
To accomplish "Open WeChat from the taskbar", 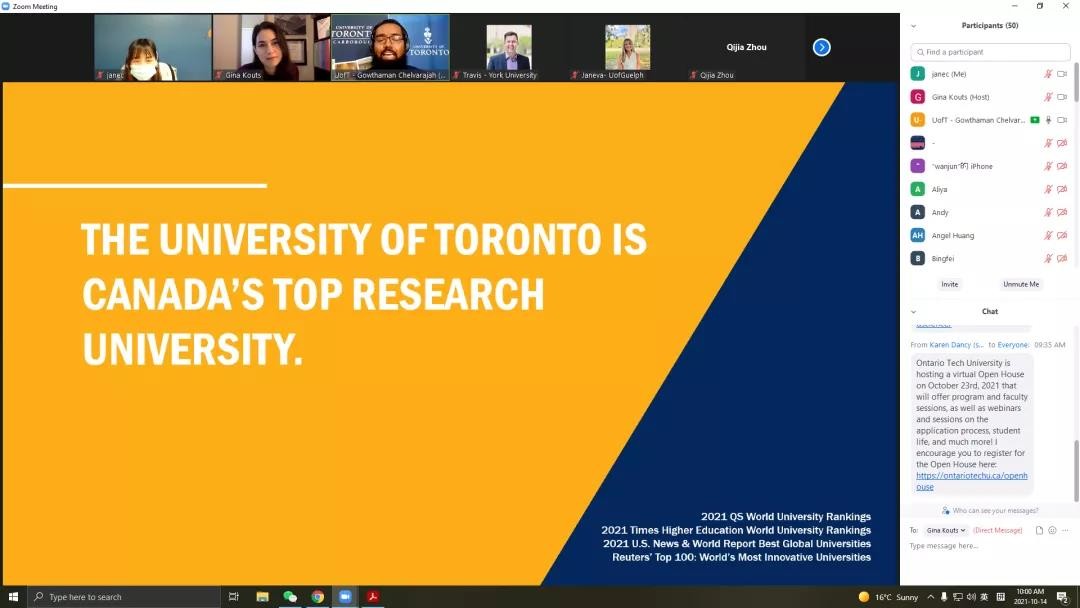I will (290, 597).
